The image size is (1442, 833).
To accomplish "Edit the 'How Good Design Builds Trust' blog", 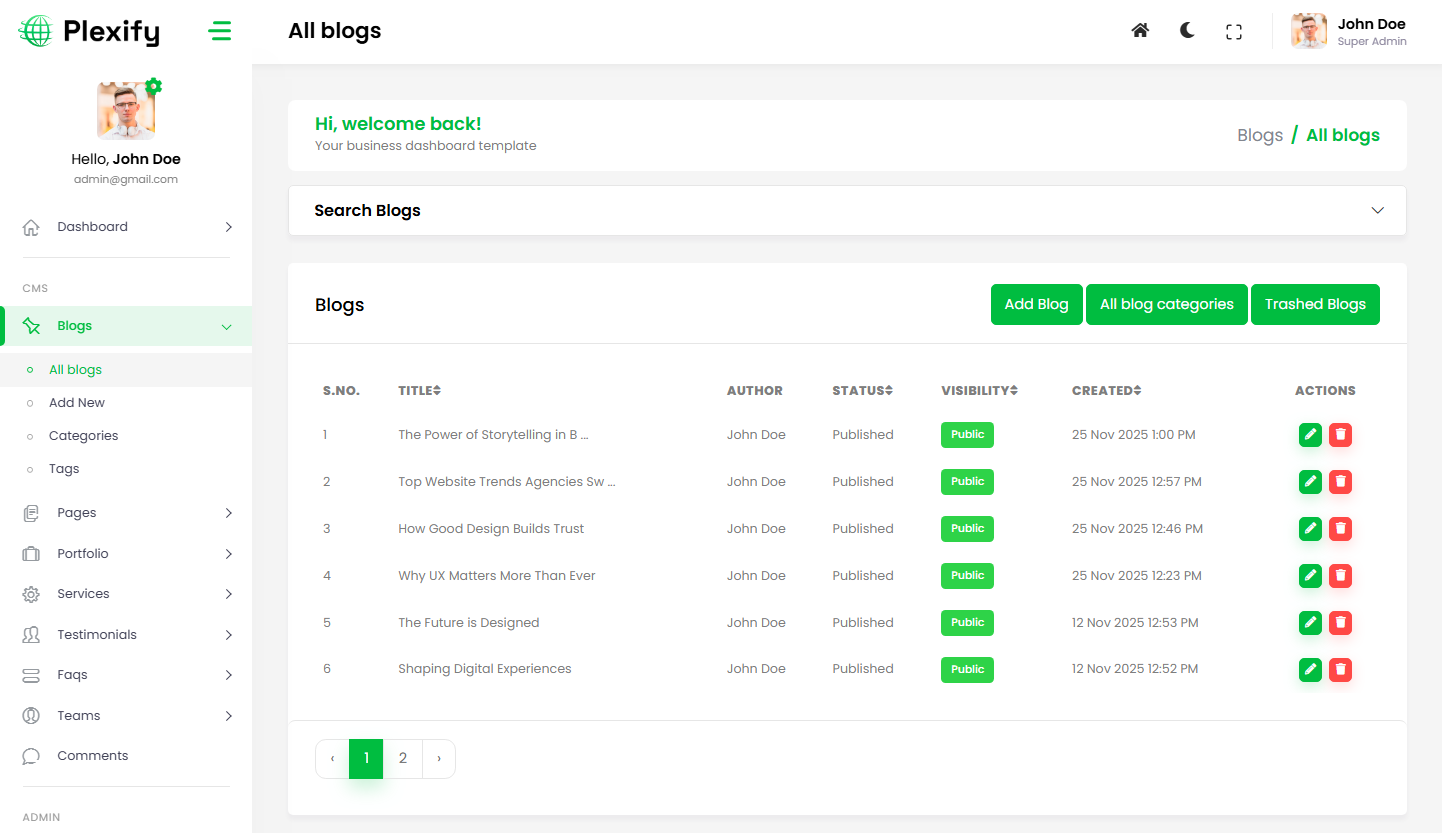I will 1310,529.
